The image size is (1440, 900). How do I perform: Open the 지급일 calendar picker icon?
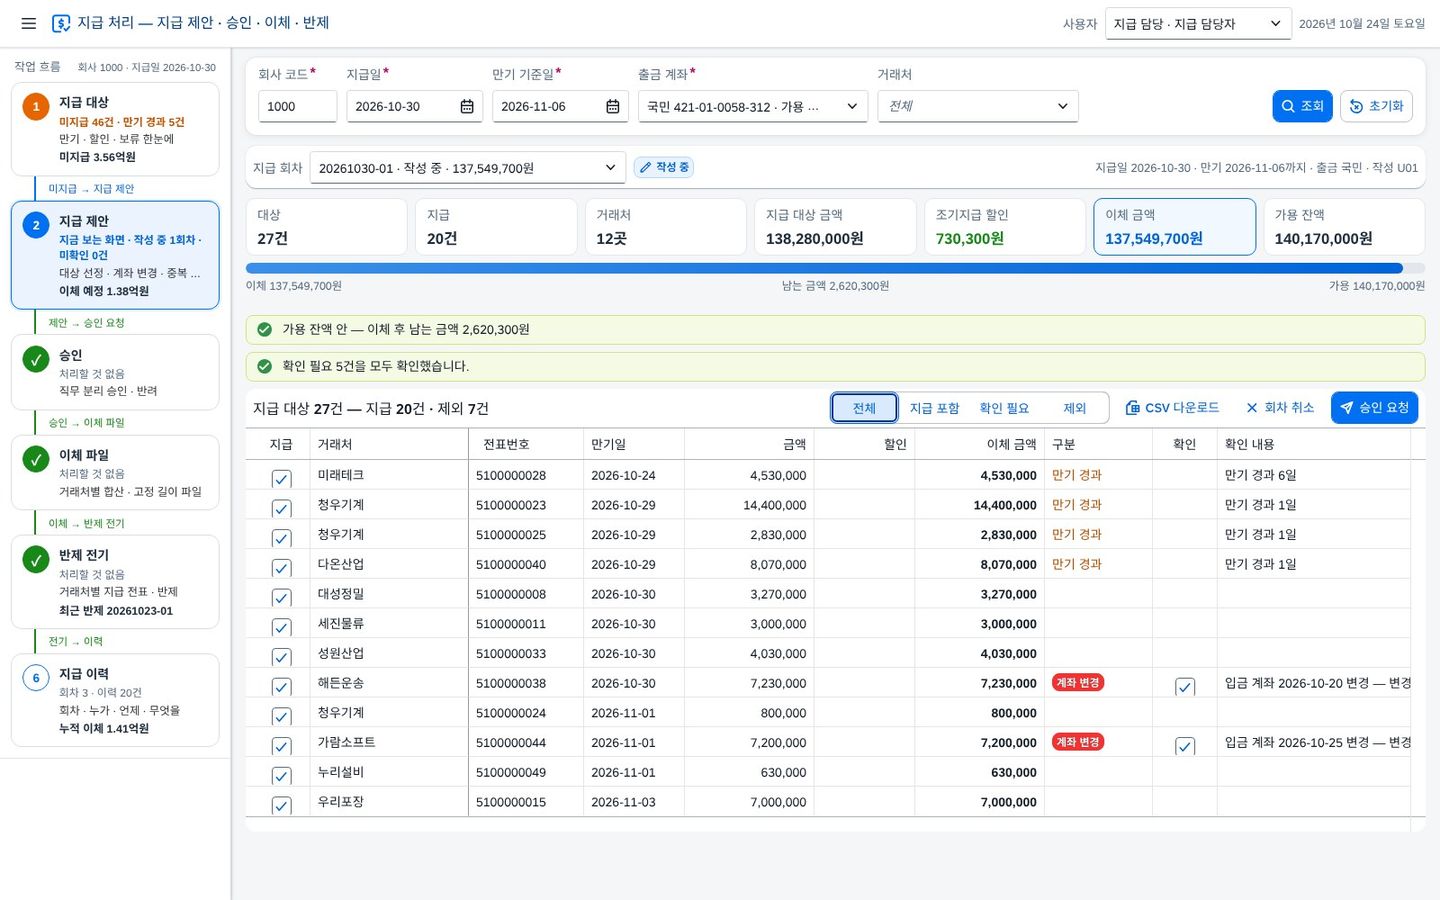467,106
